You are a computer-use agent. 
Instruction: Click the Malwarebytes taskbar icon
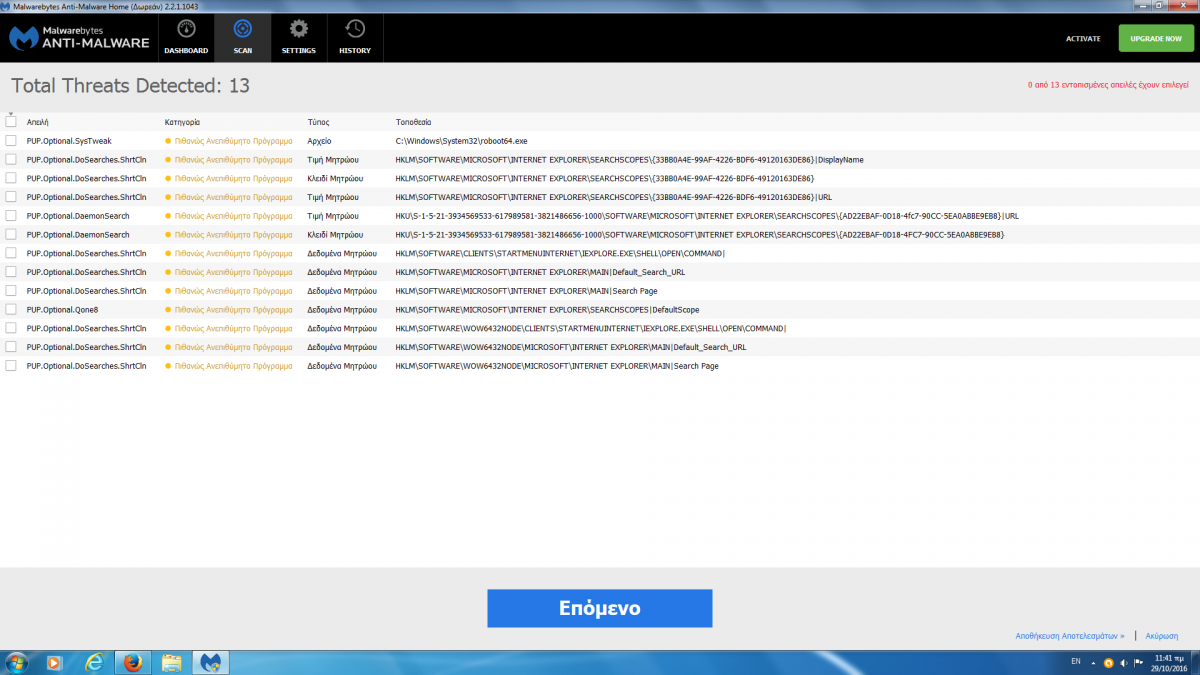point(210,662)
